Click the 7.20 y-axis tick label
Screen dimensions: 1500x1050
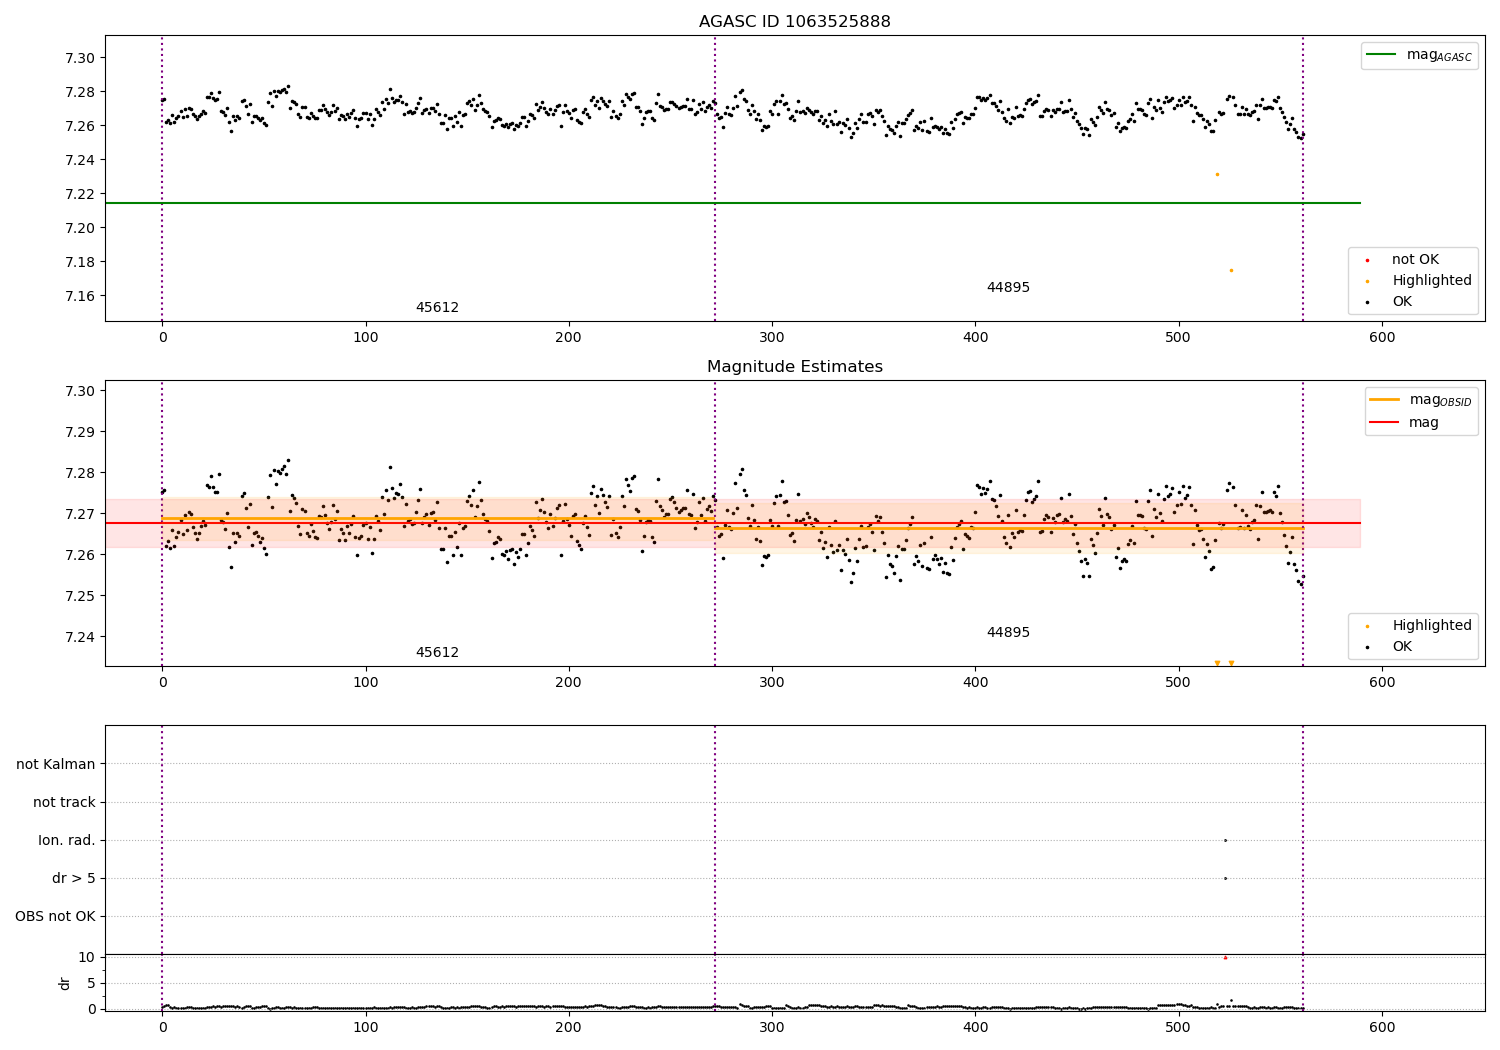click(81, 228)
